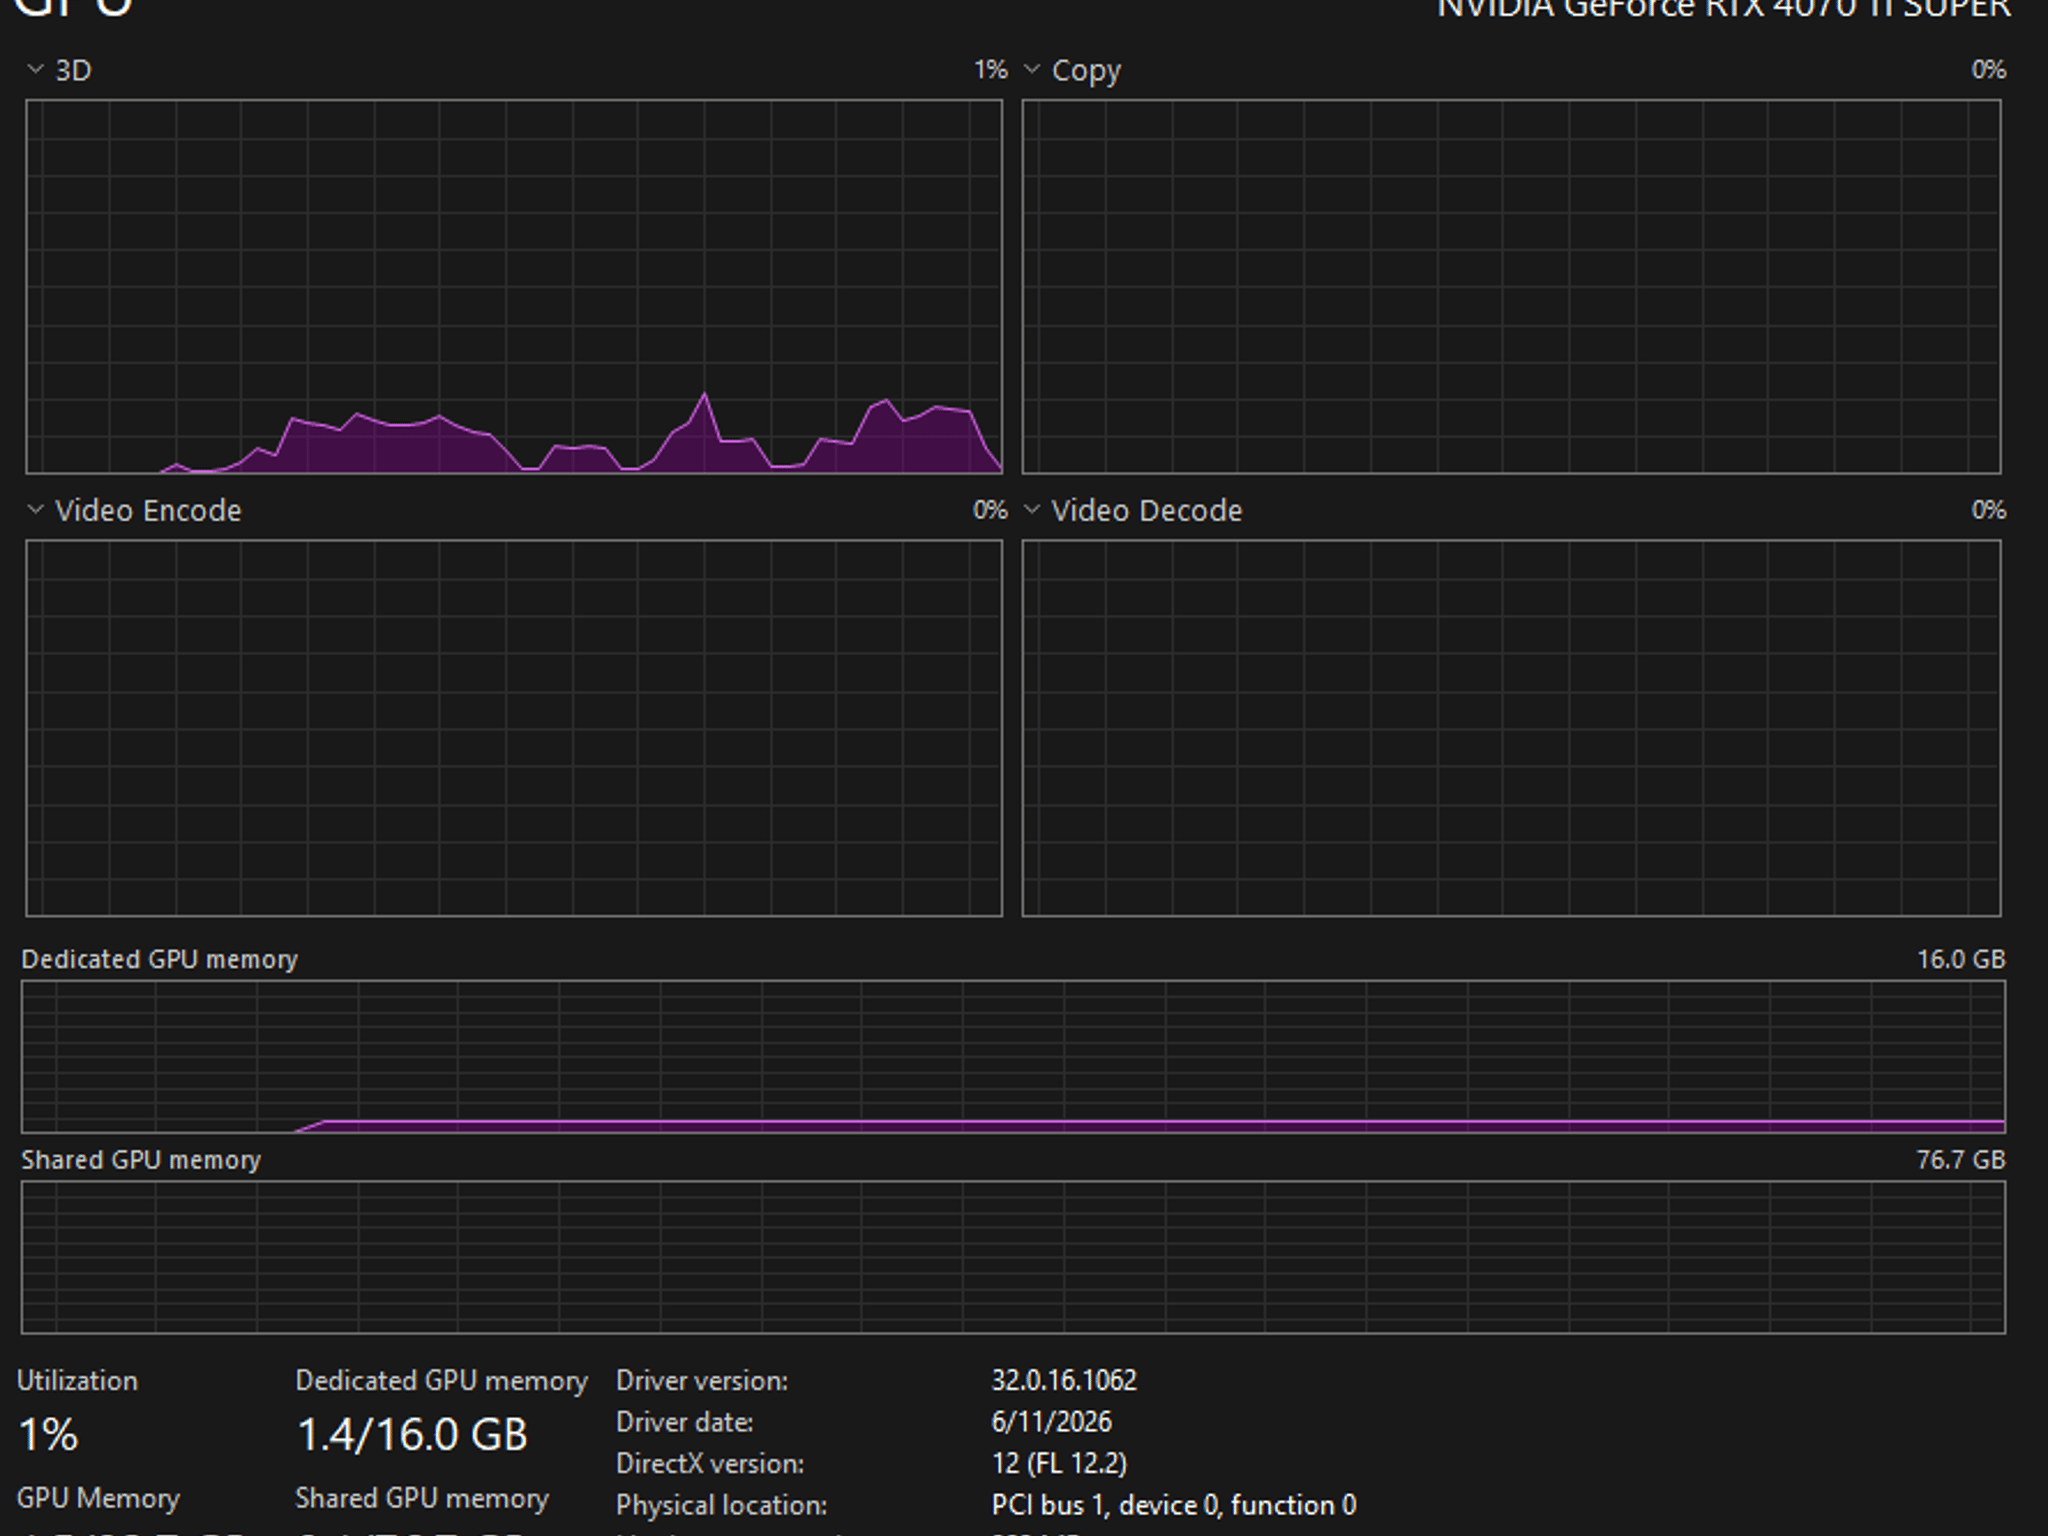Select the Copy 0% usage value
The width and height of the screenshot is (2048, 1536).
pos(1988,70)
